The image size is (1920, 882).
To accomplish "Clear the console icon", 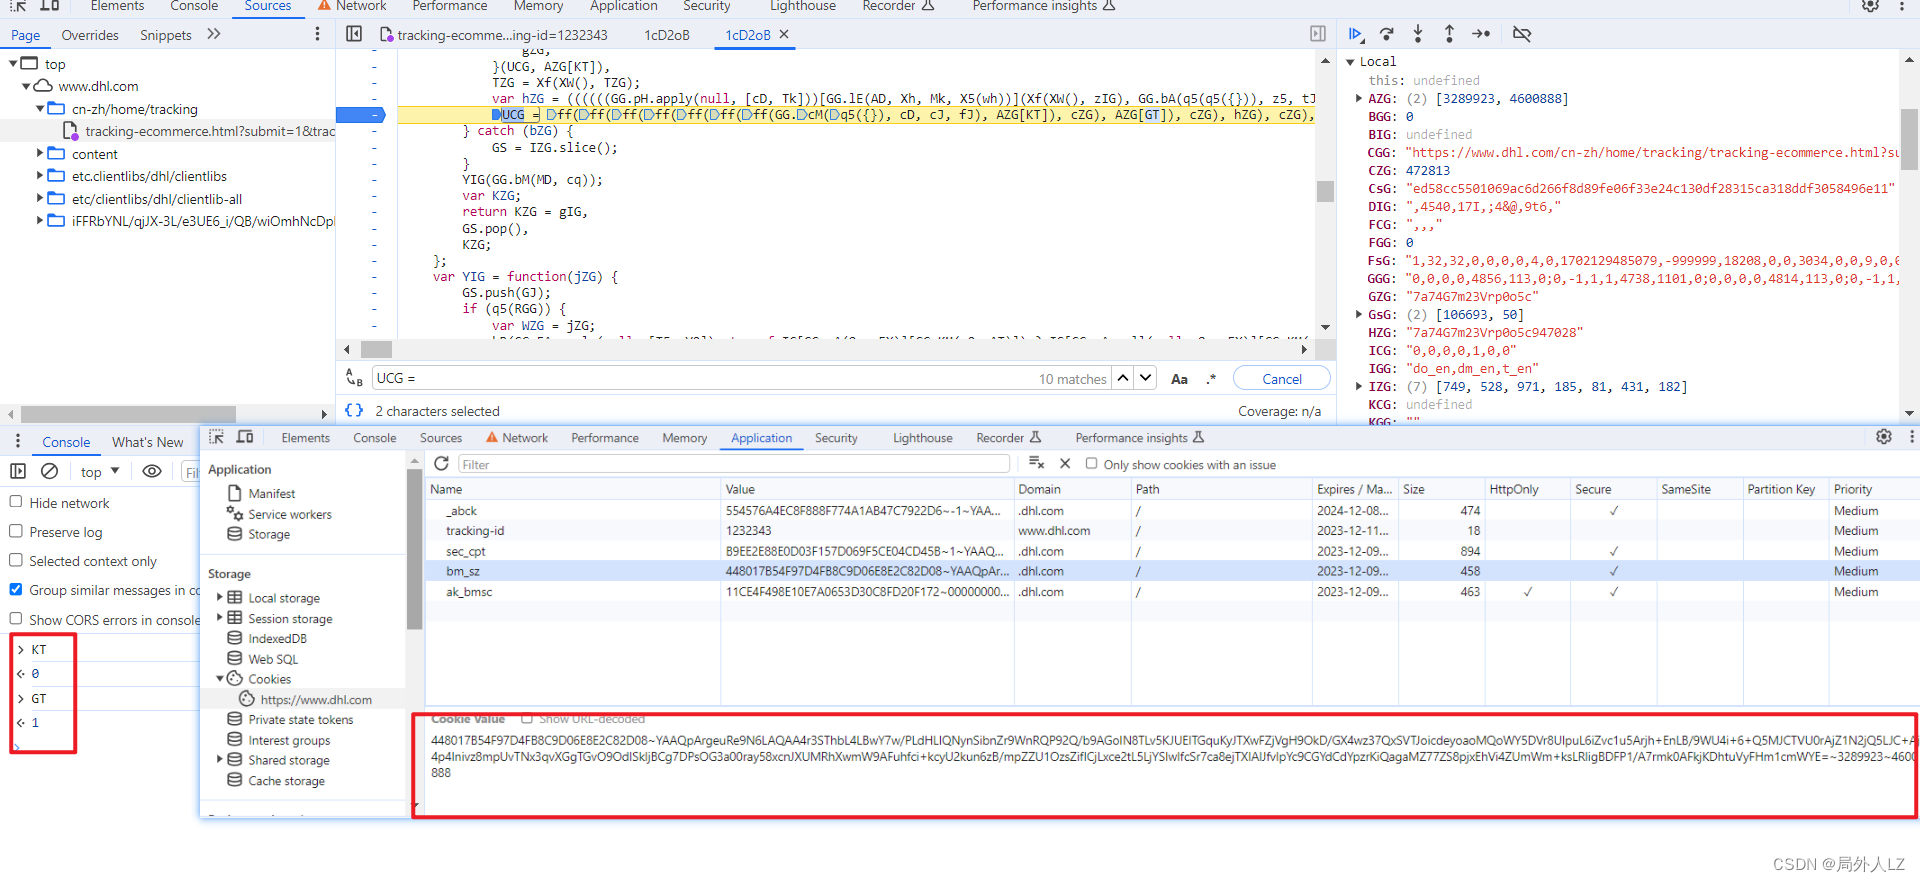I will click(49, 471).
